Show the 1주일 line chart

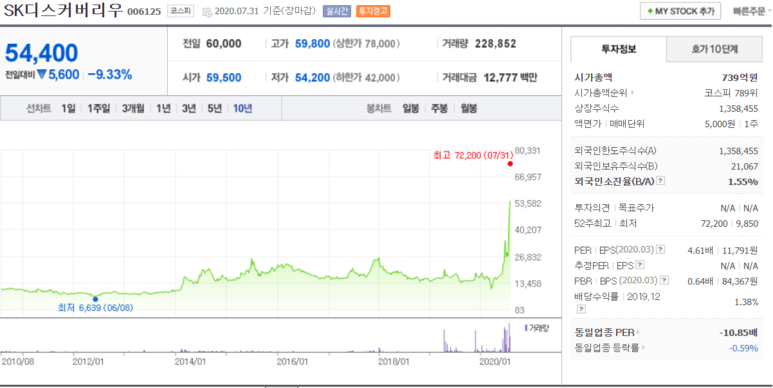tap(99, 108)
